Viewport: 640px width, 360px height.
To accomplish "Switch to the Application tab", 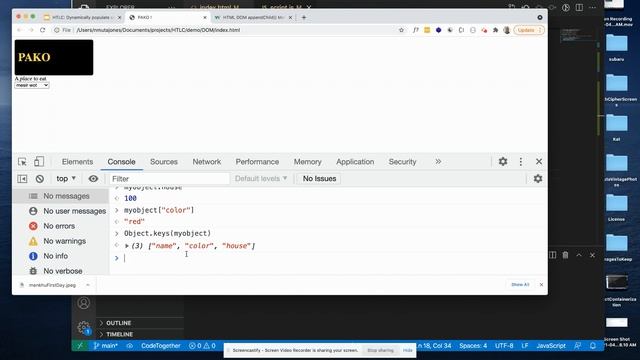I will click(355, 162).
